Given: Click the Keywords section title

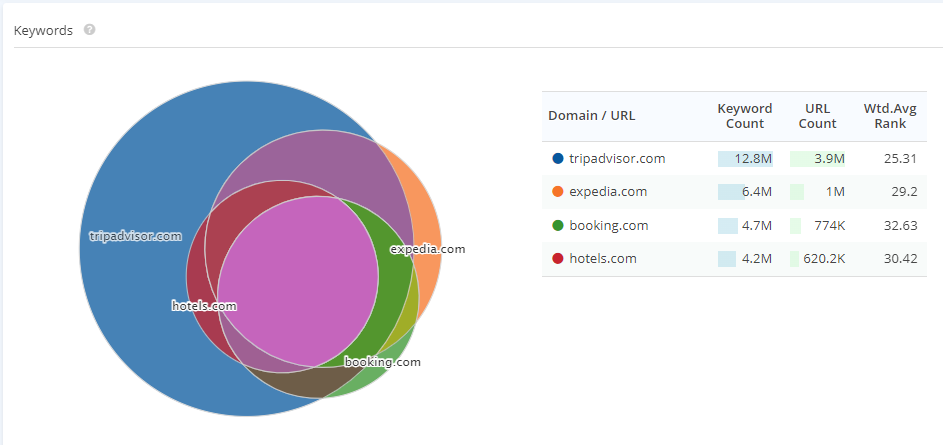Looking at the screenshot, I should tap(43, 30).
